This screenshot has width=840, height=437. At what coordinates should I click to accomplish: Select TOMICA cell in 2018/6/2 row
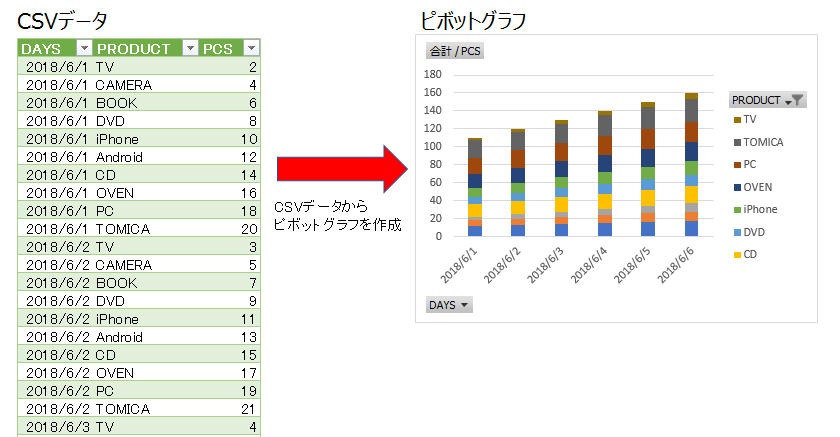pos(146,409)
